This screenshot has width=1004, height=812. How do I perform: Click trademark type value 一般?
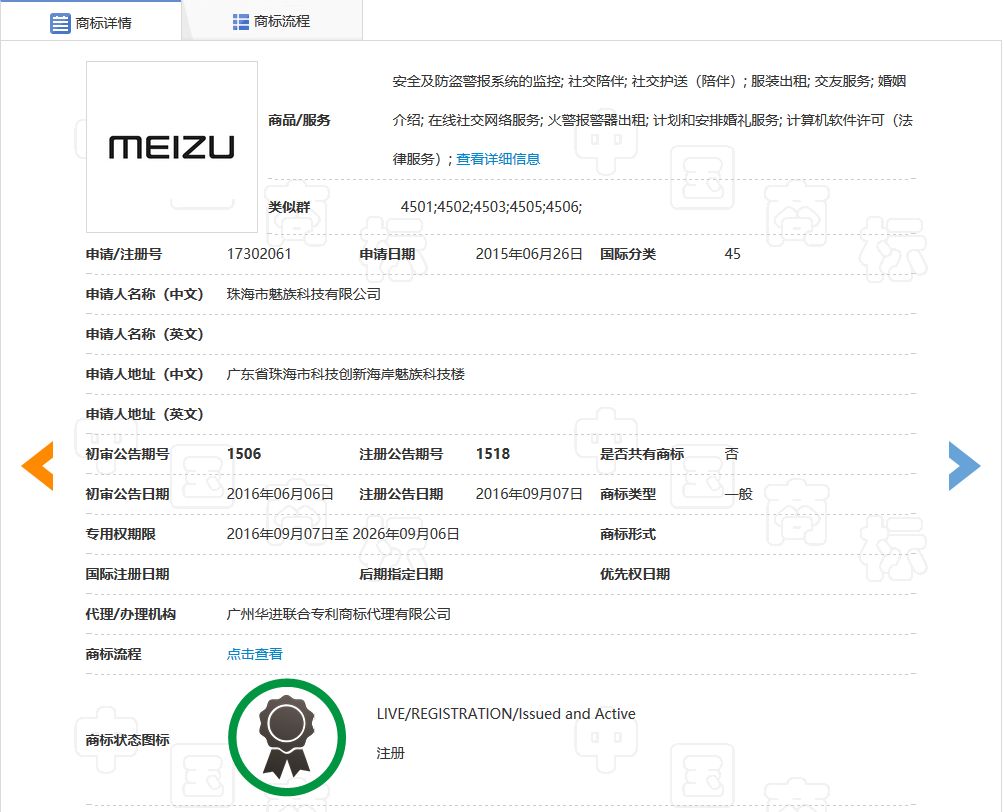pyautogui.click(x=738, y=494)
